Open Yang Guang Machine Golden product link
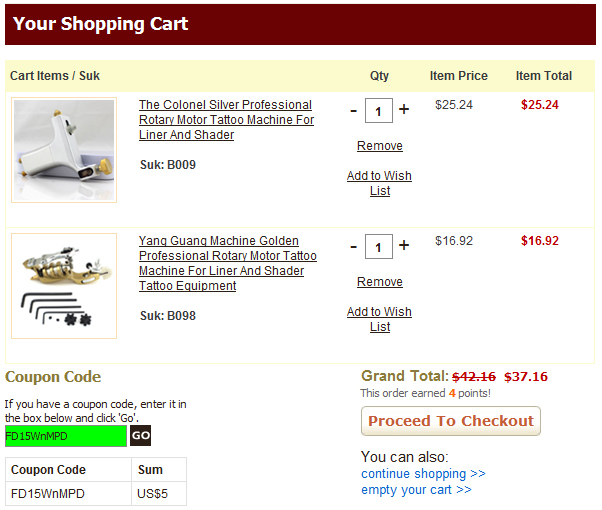The height and width of the screenshot is (510, 602). coord(228,263)
